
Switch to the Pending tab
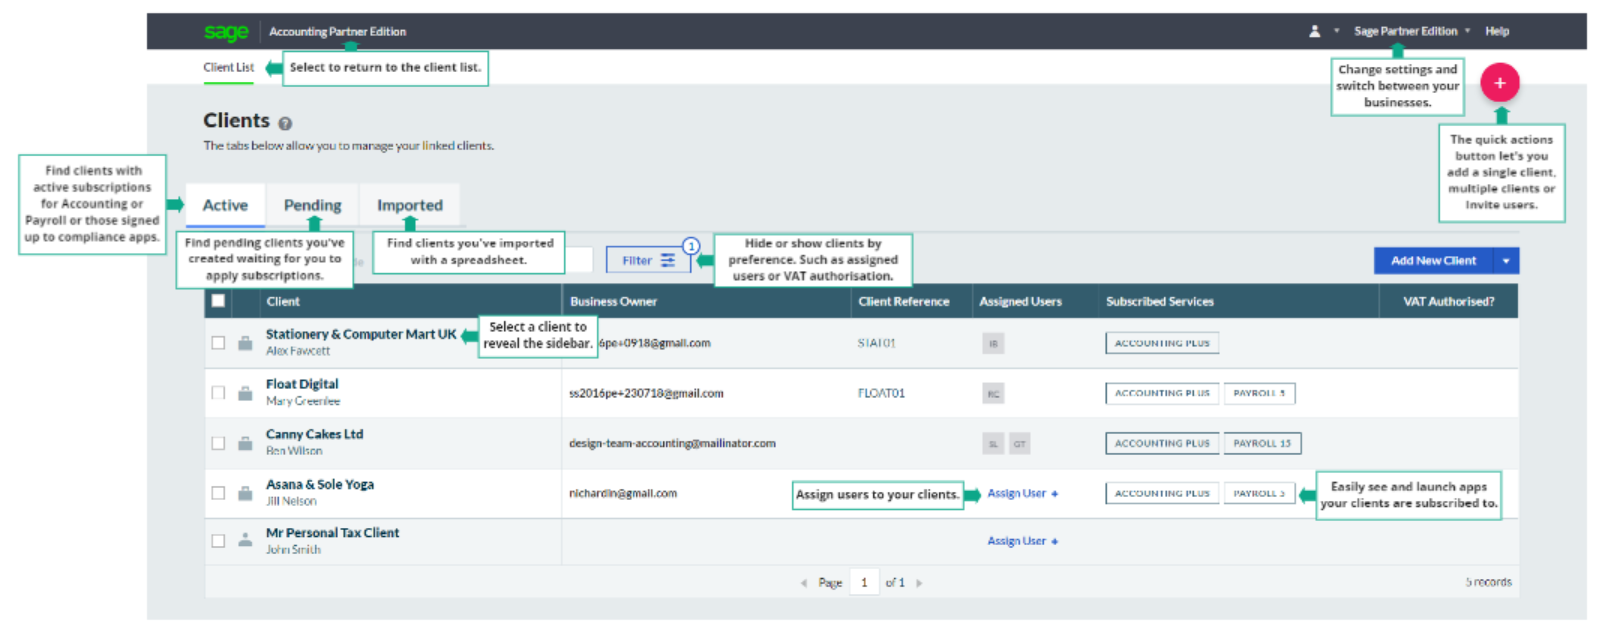tap(312, 205)
